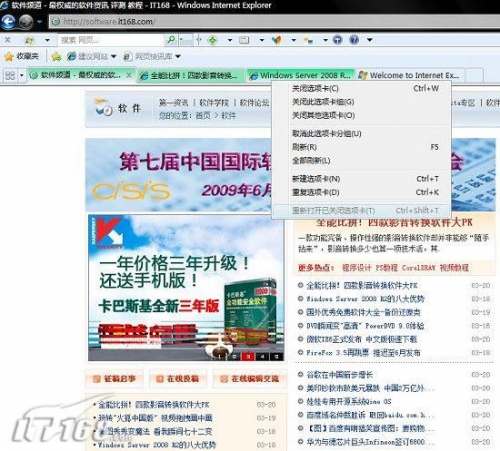Open the recent pages dropdown beside forward

pos(40,22)
